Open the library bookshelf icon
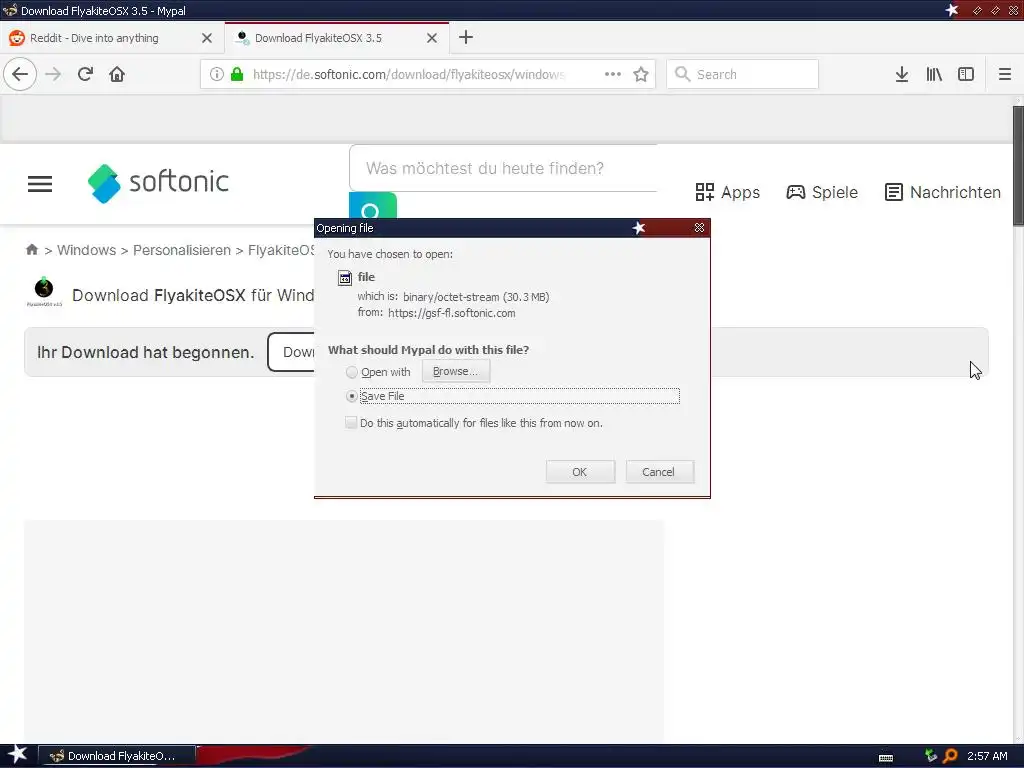Screen dimensions: 1024x768 (934, 74)
